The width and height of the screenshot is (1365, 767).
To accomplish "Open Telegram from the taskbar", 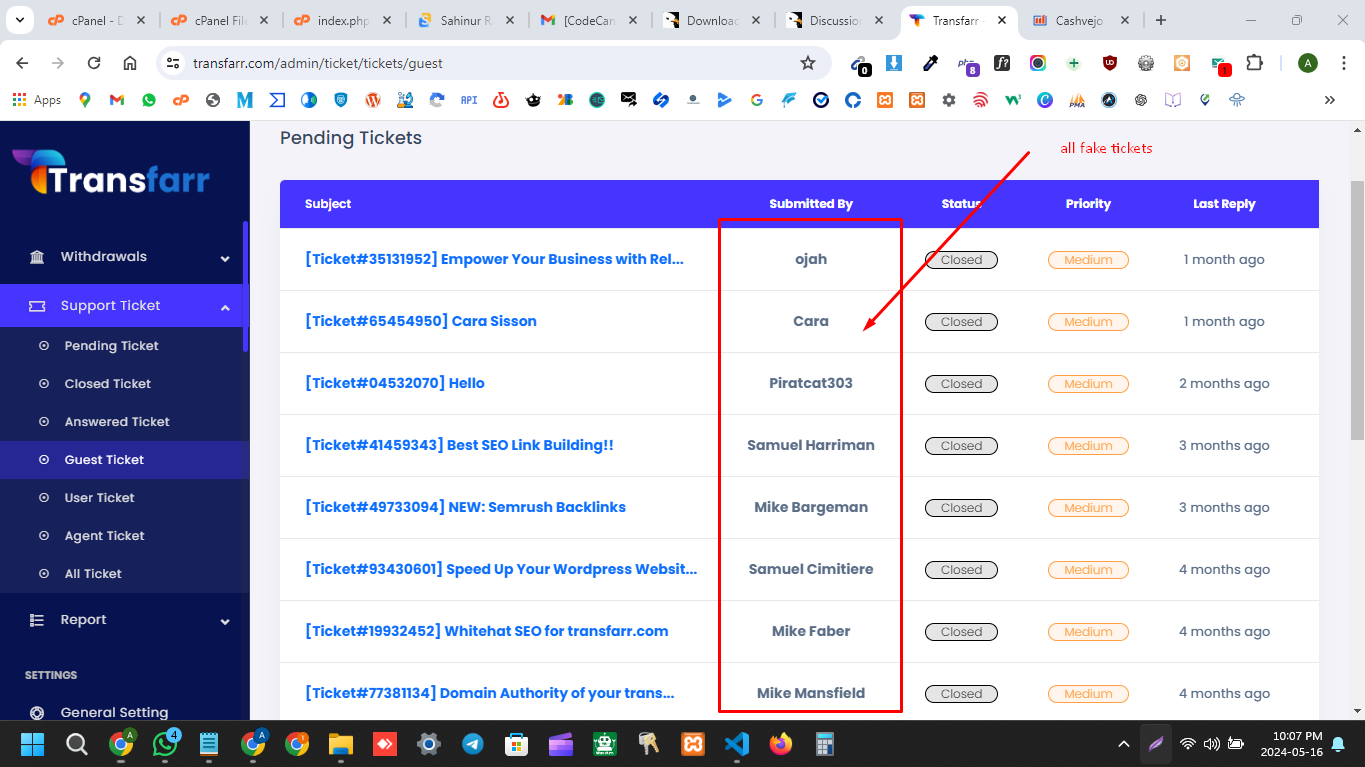I will click(x=473, y=744).
